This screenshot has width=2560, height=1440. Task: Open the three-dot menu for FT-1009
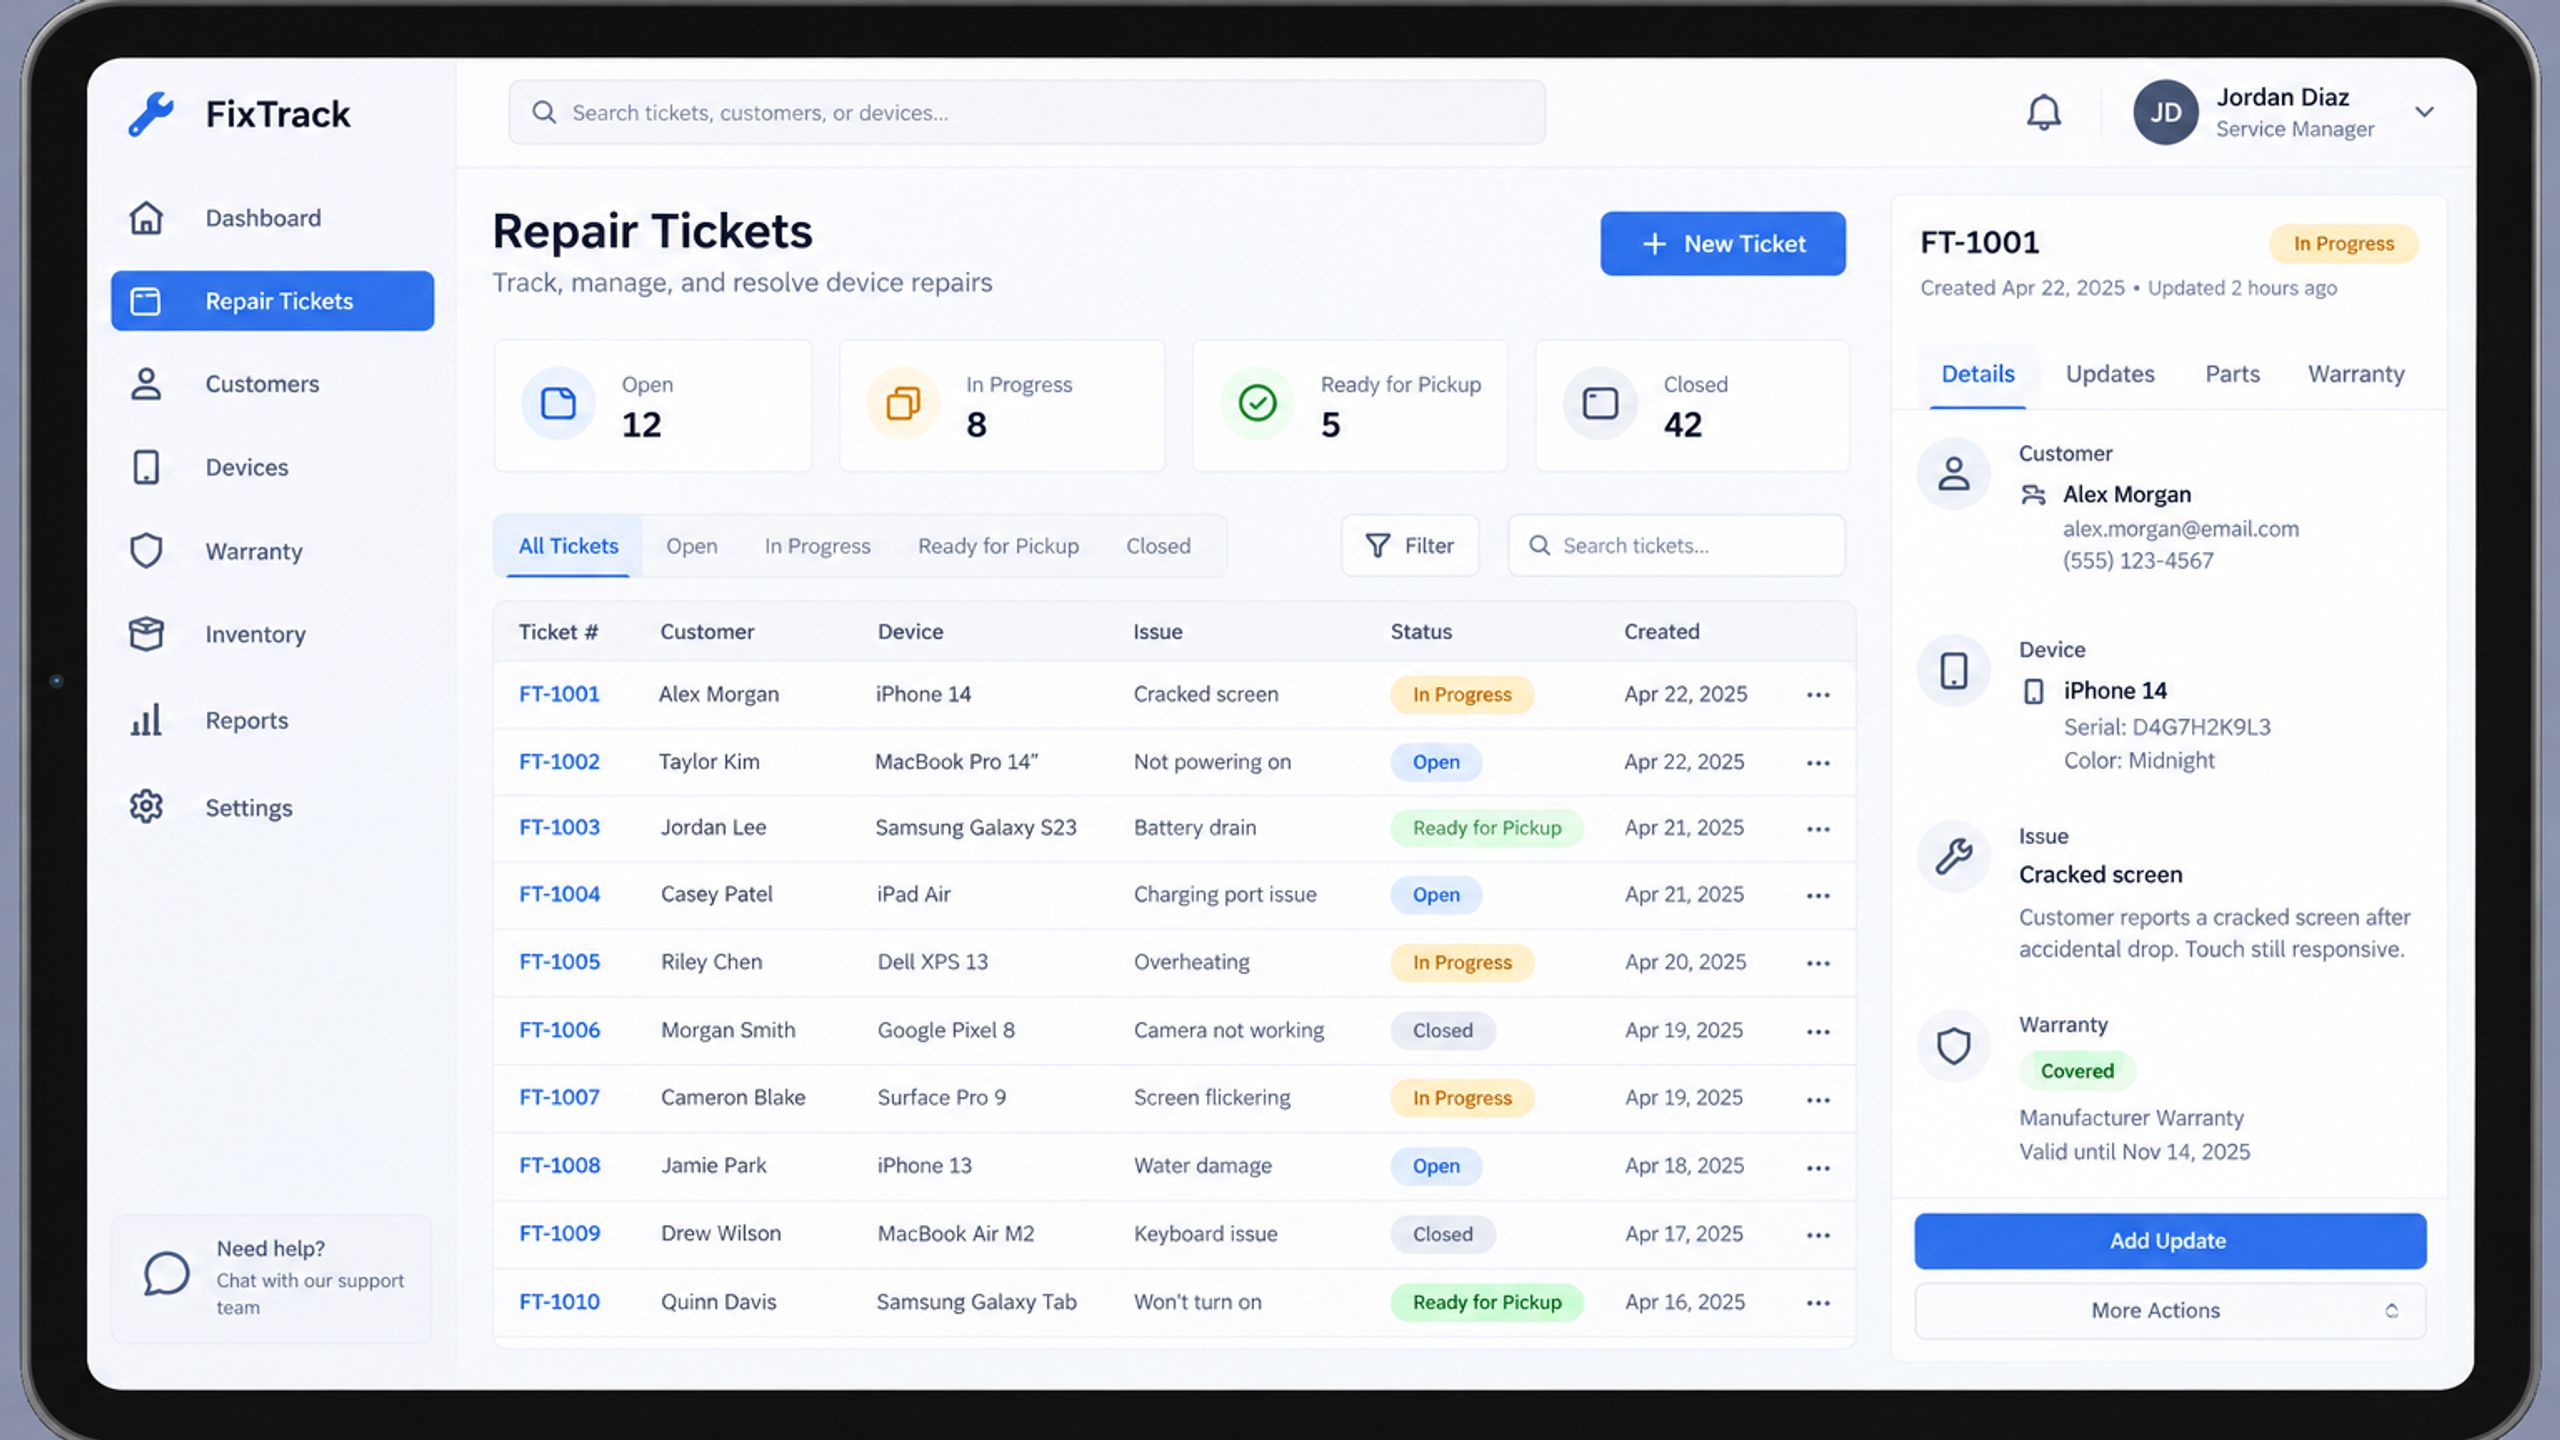point(1818,1235)
